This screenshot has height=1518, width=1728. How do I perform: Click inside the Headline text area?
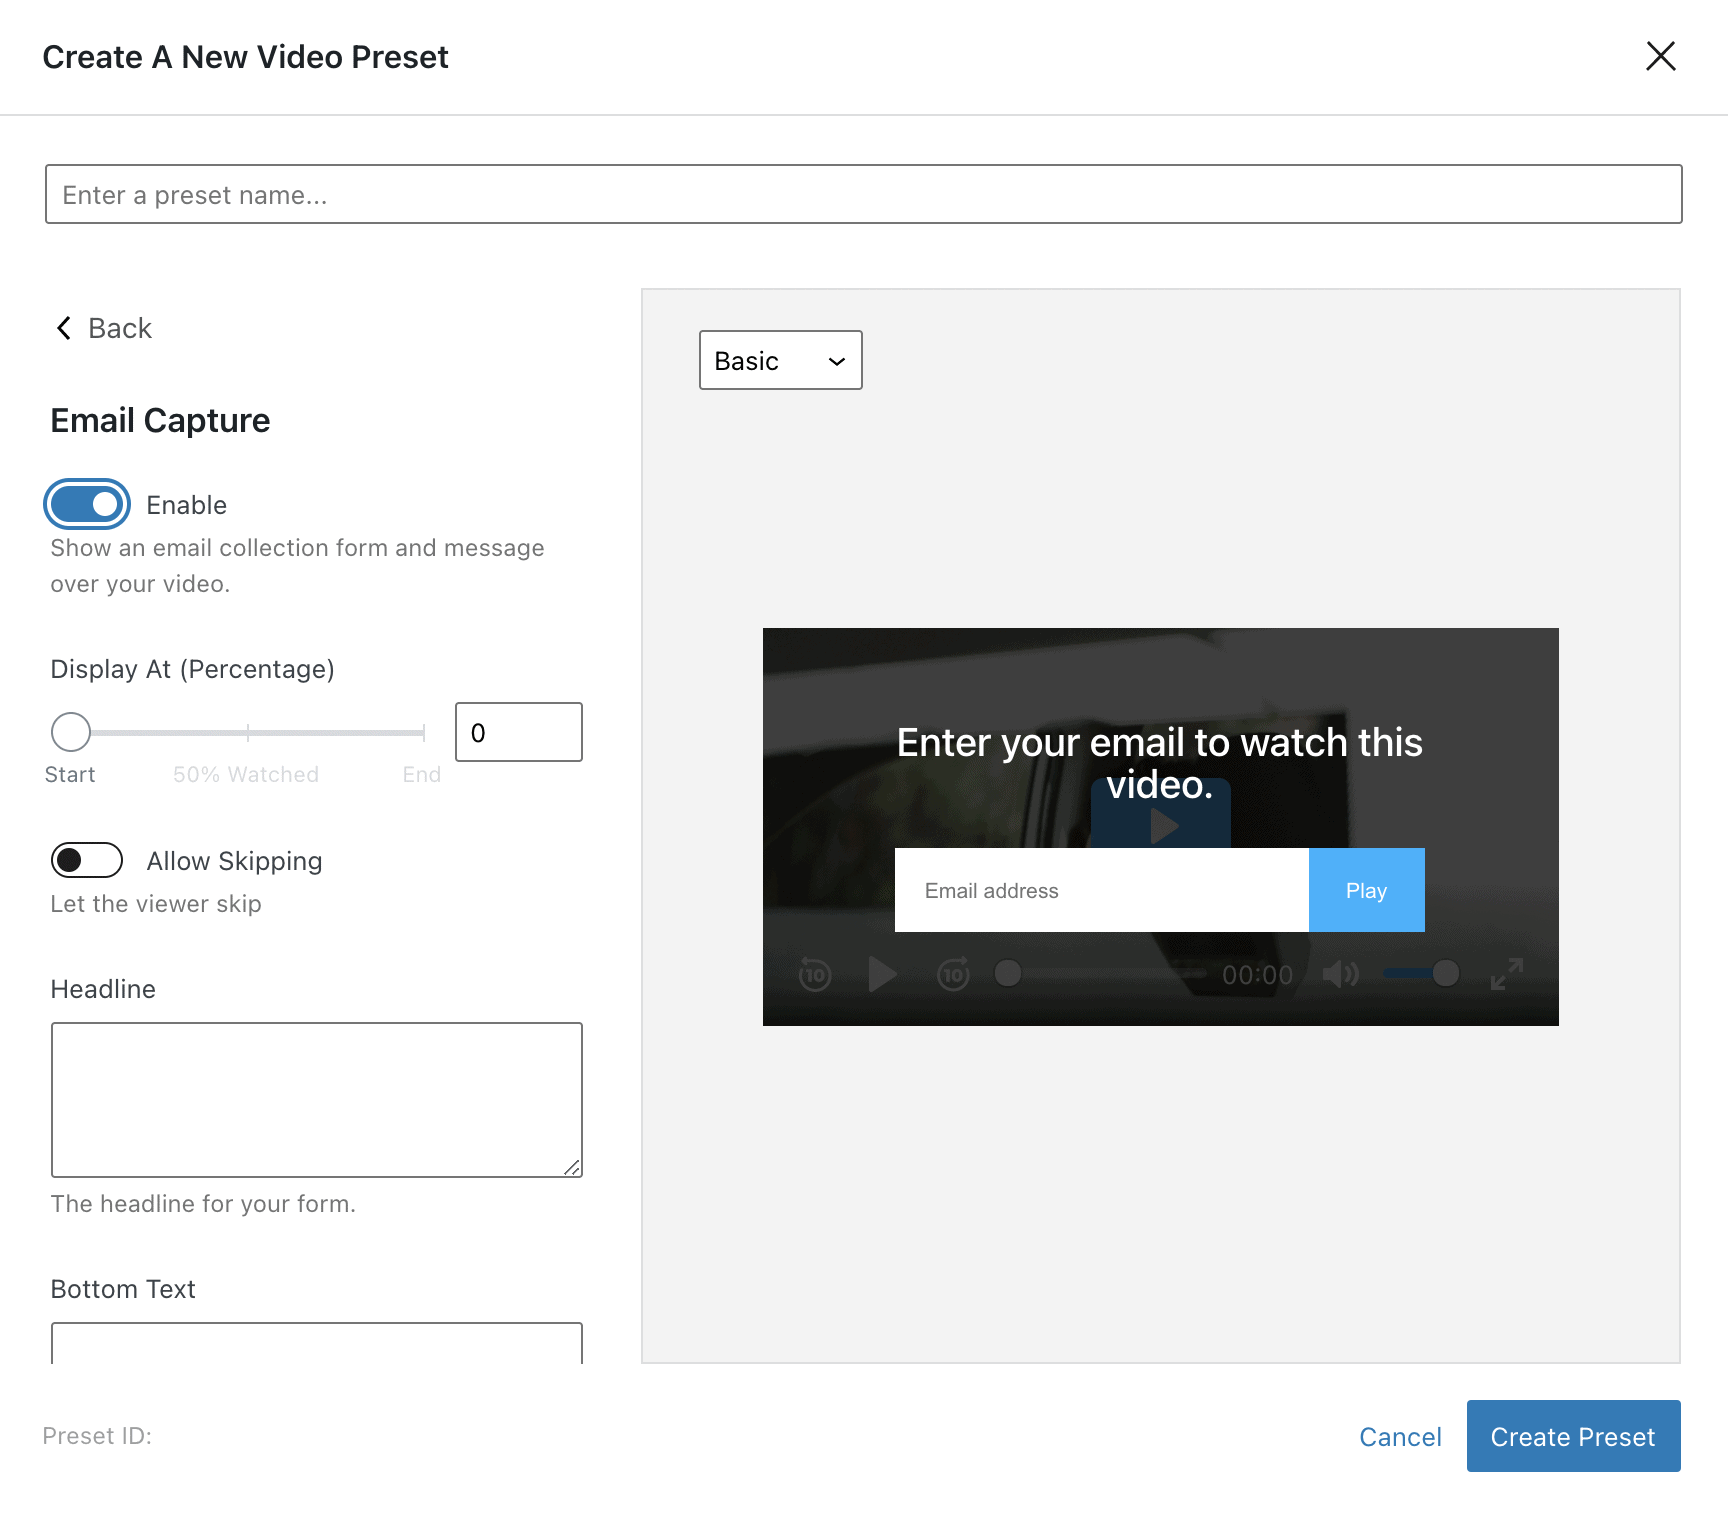tap(316, 1099)
